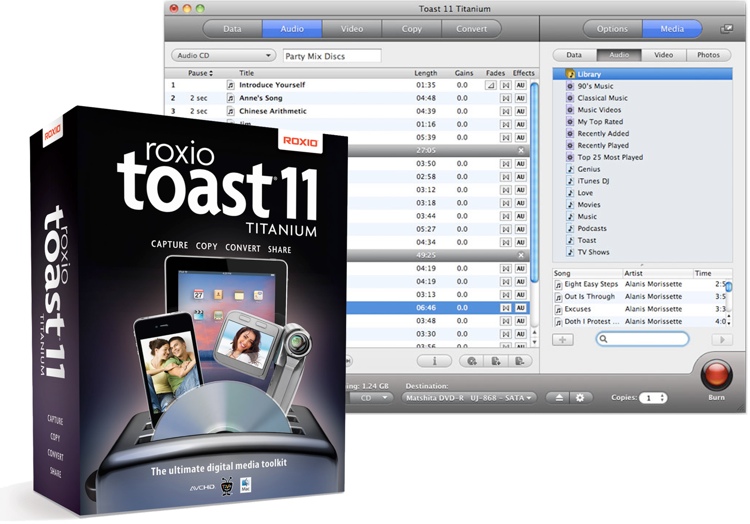Select the Introduce Yourself track title

(x=272, y=85)
